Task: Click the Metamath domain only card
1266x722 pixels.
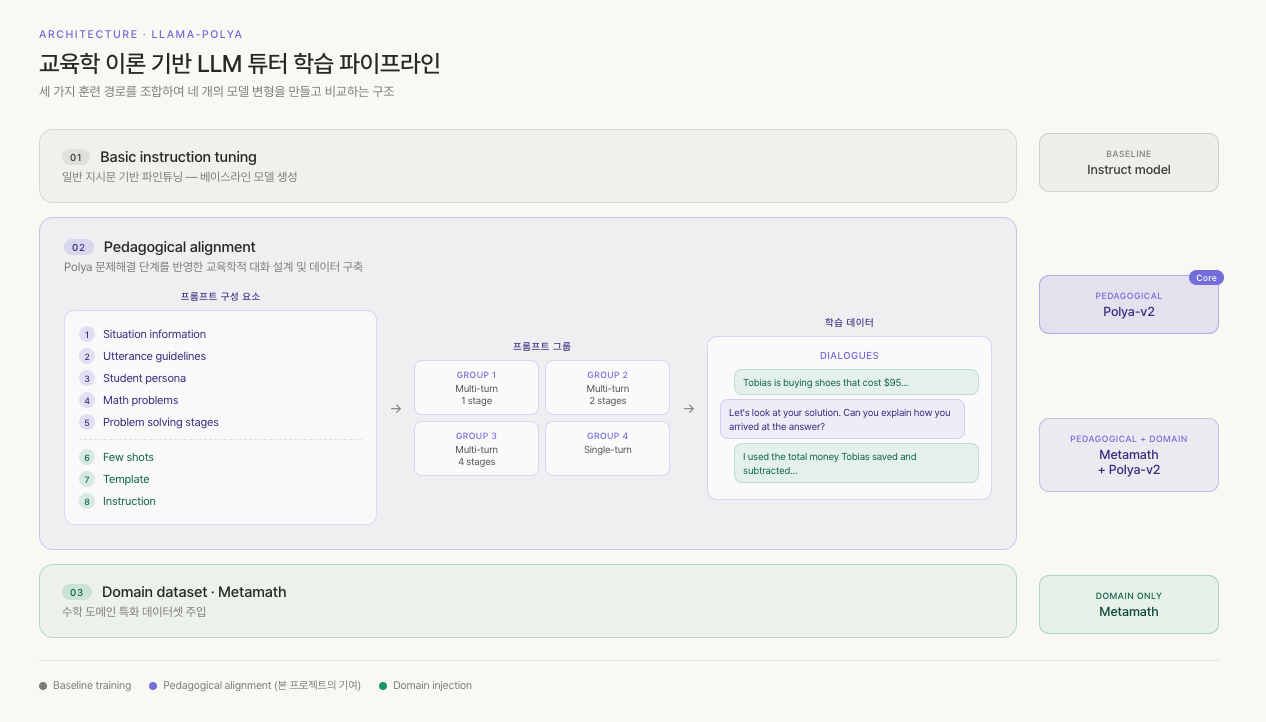Action: tap(1128, 604)
